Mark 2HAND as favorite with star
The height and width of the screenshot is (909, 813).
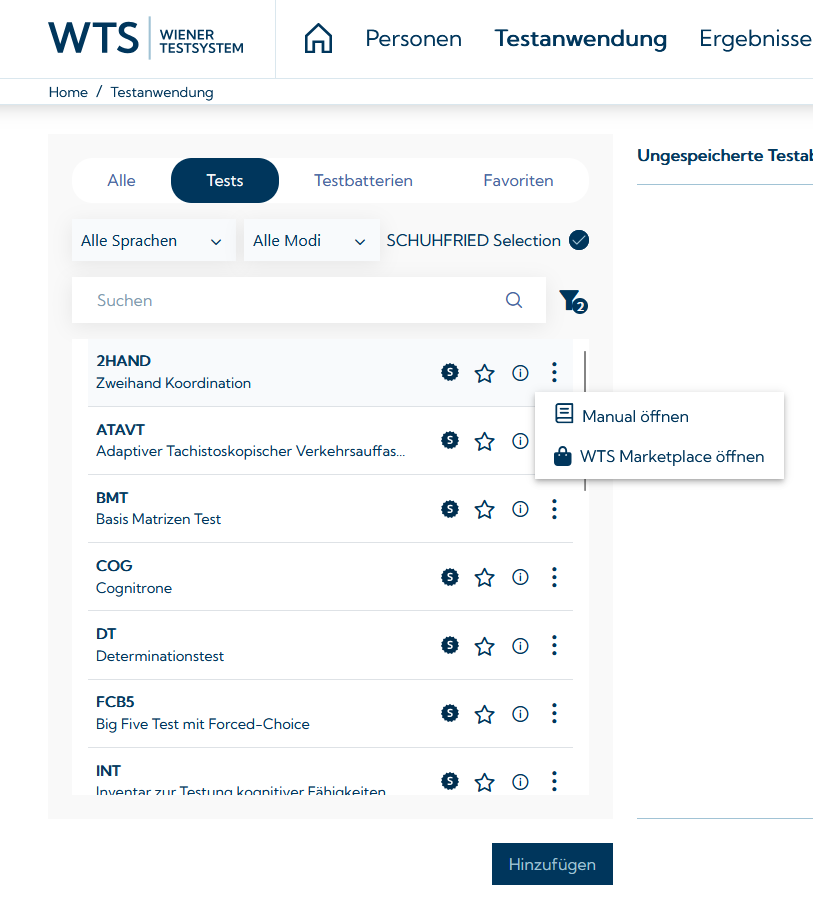(485, 373)
